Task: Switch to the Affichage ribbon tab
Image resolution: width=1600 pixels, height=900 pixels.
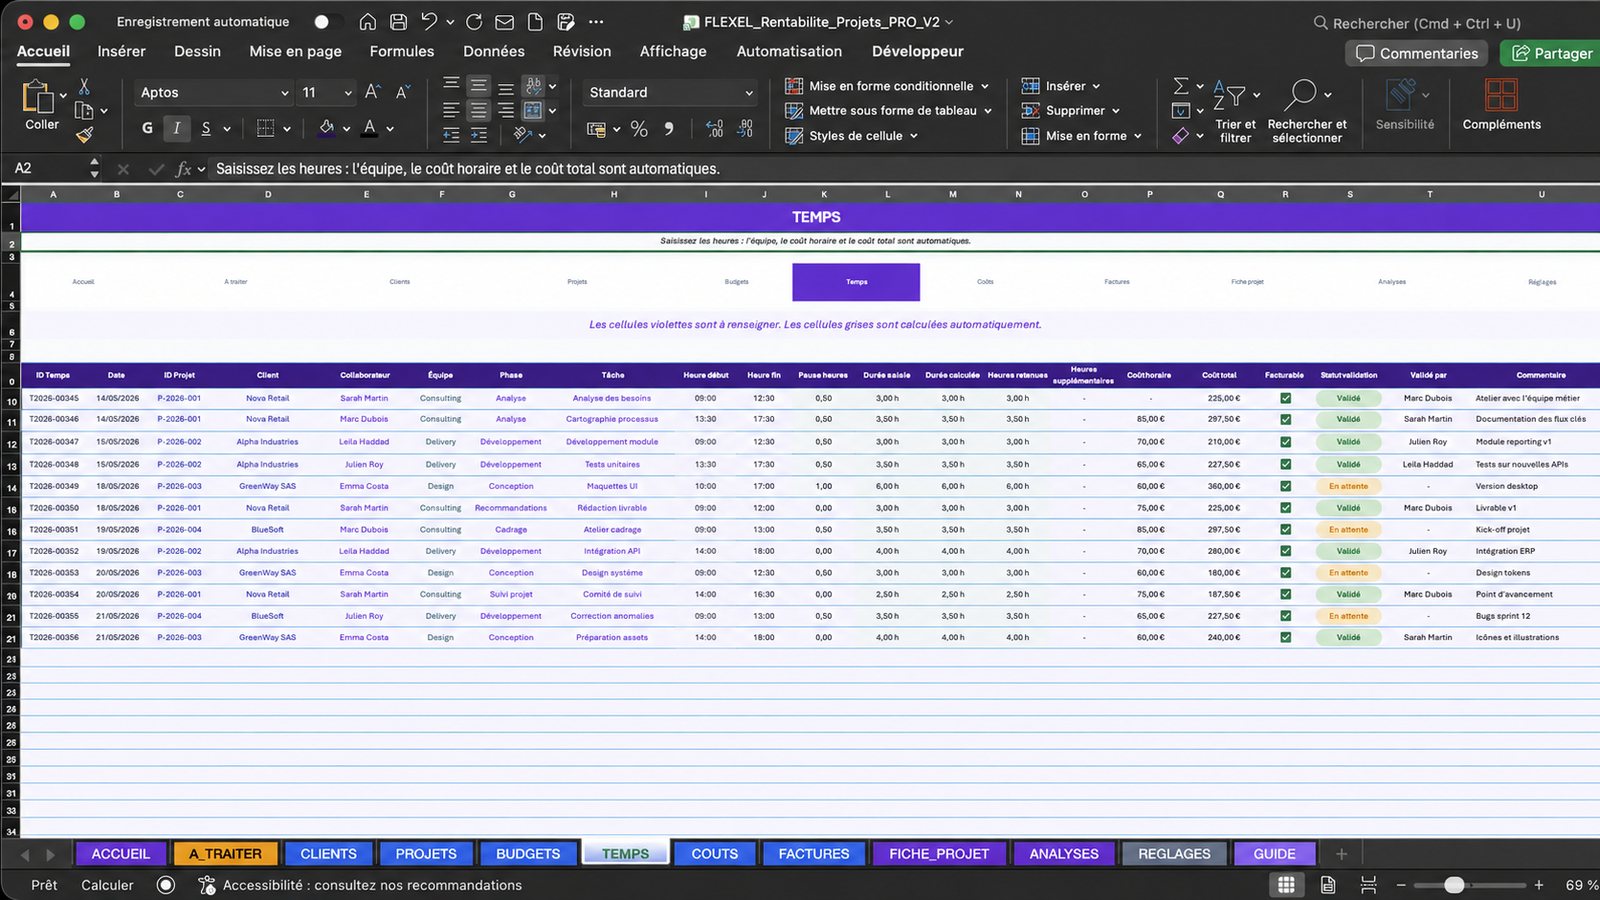Action: pos(673,51)
